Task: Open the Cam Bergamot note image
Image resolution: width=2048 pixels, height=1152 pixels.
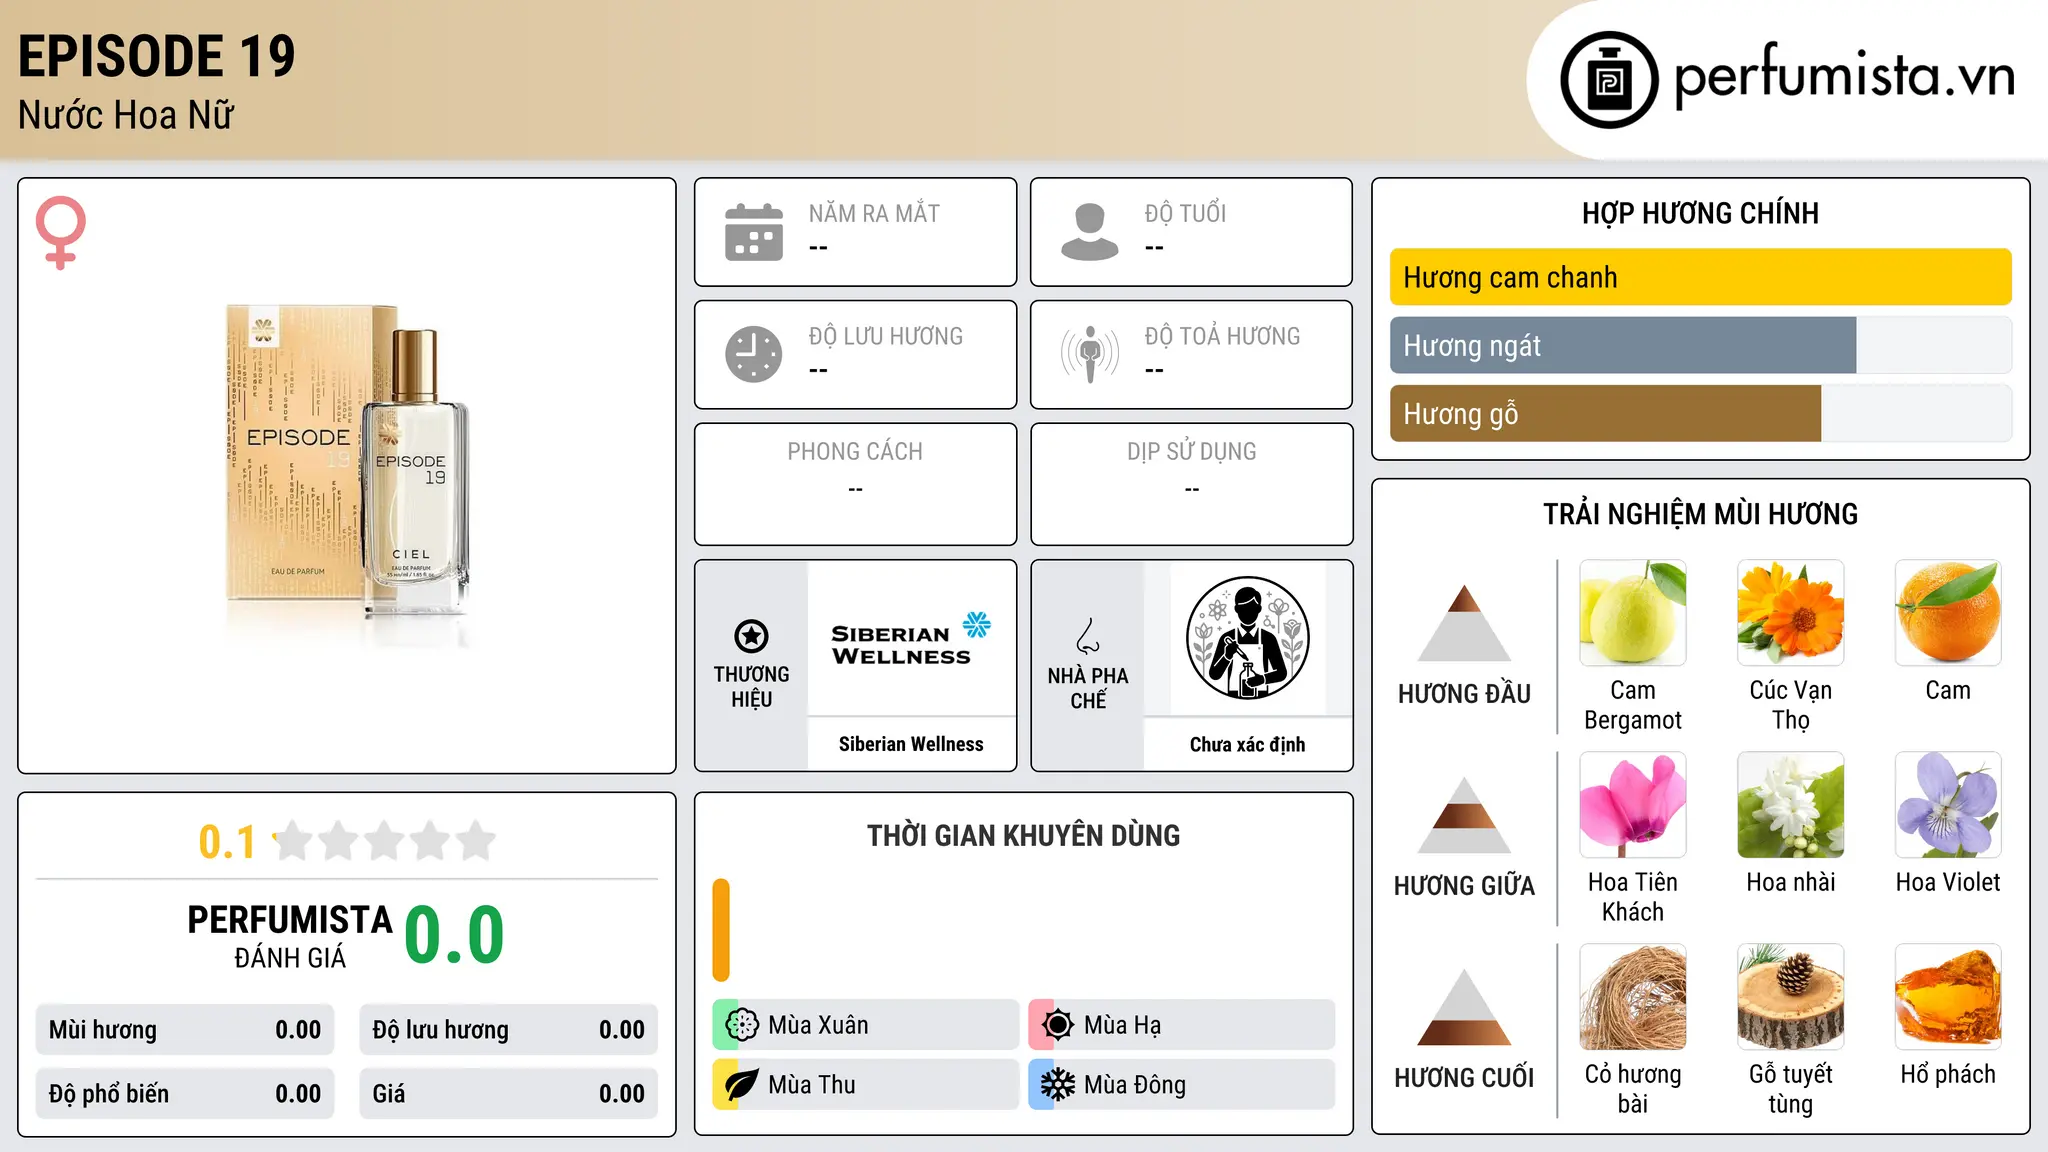Action: (x=1633, y=613)
